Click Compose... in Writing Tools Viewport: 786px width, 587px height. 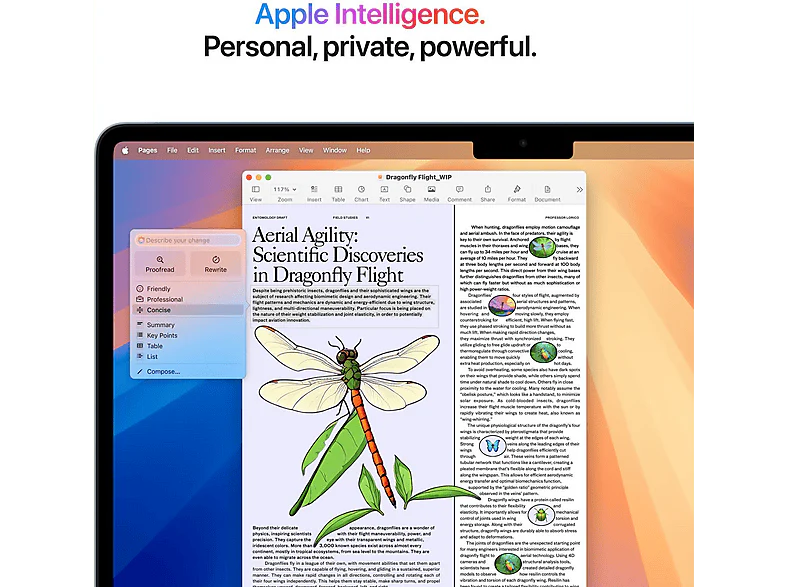click(188, 371)
